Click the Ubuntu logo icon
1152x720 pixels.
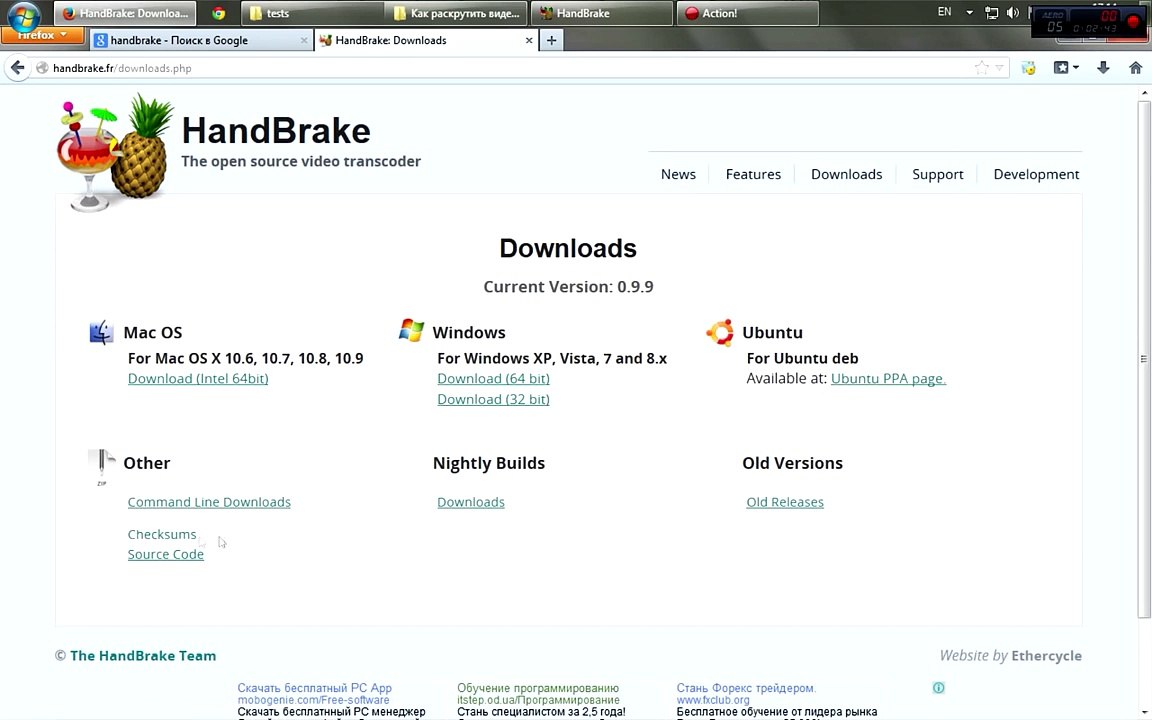720,332
